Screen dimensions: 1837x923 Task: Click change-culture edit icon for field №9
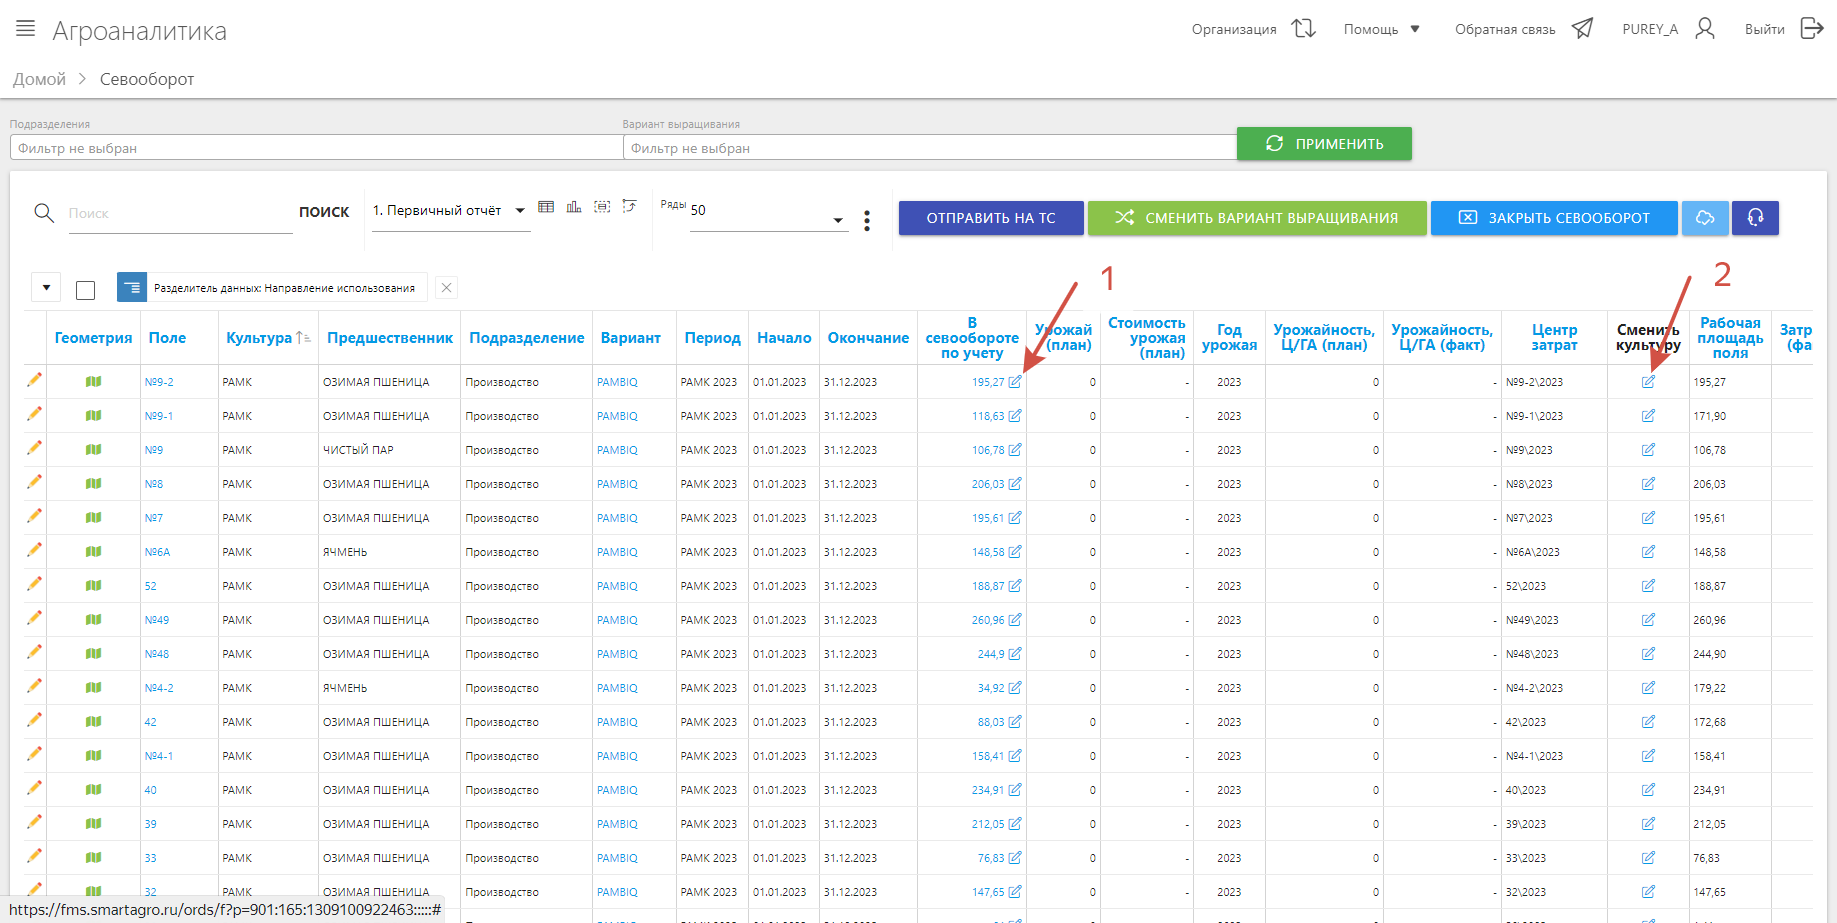point(1648,450)
